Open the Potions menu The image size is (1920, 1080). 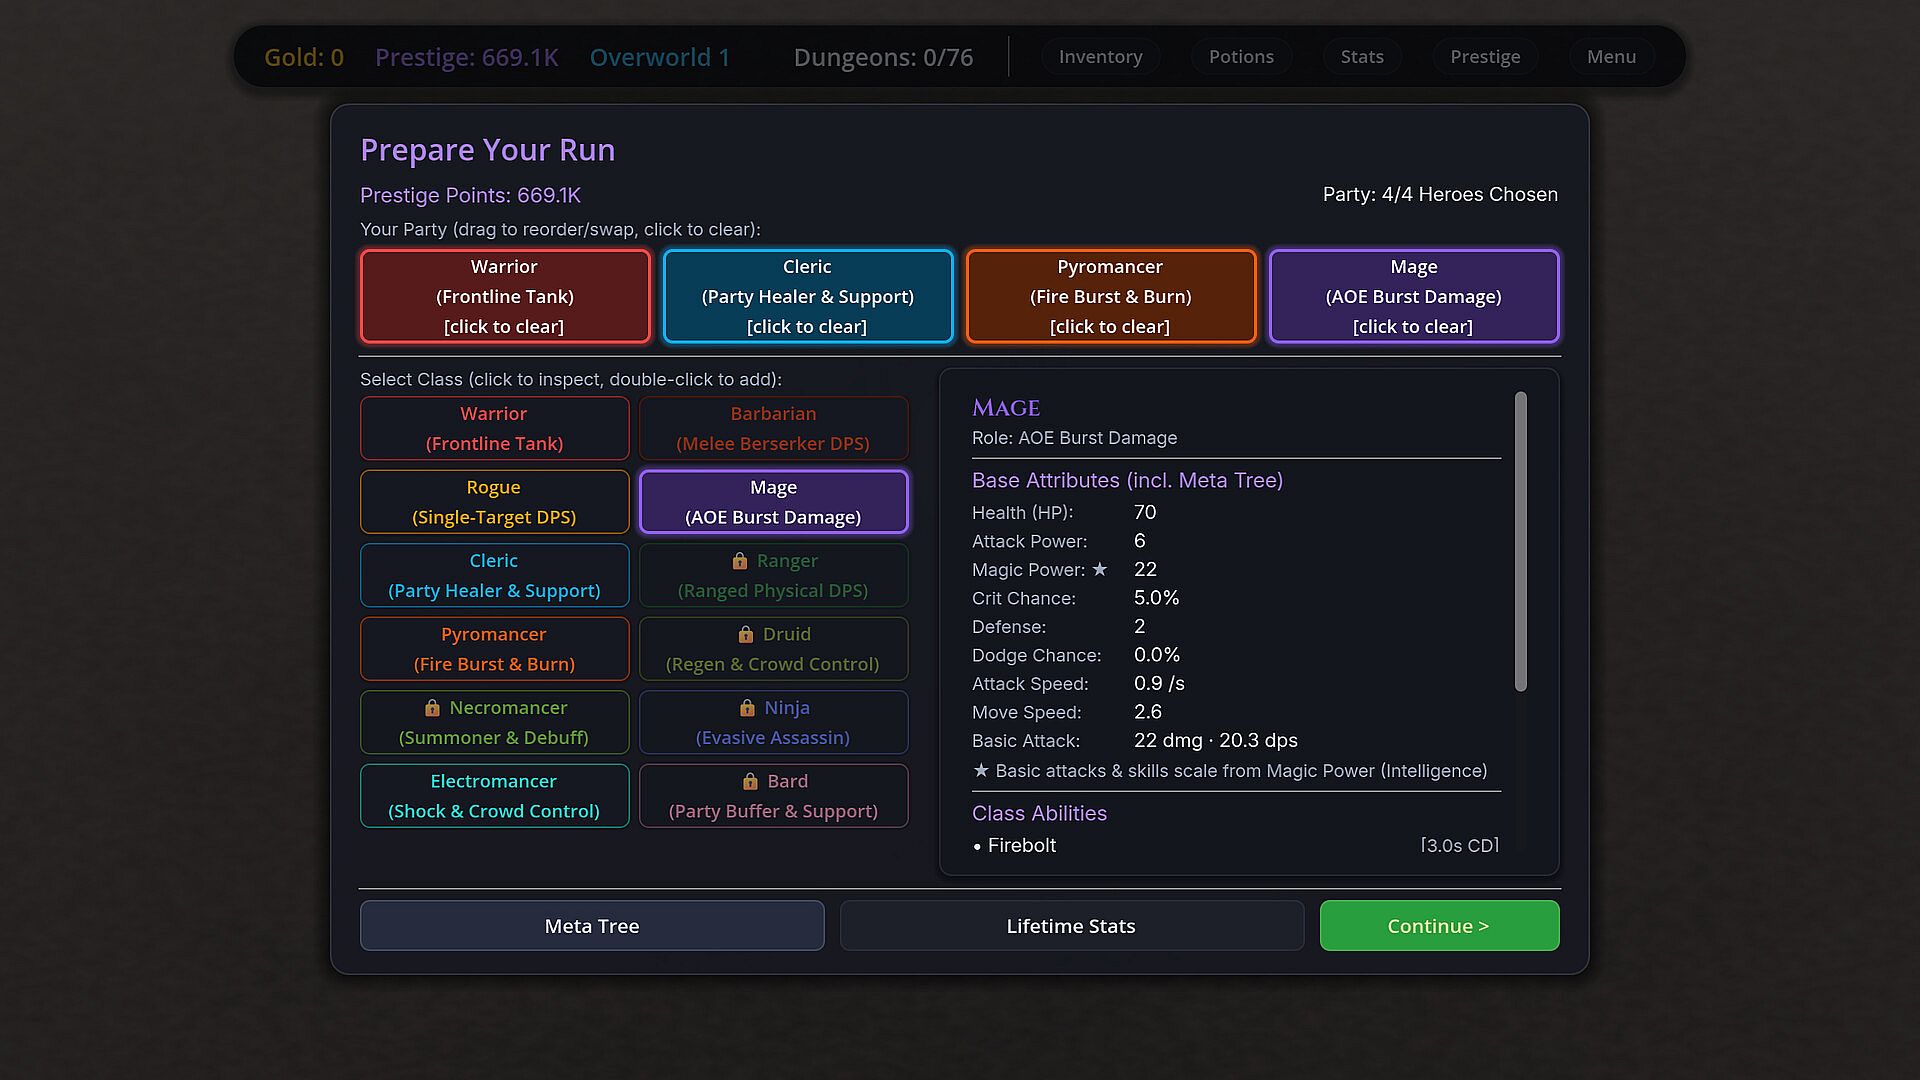coord(1241,57)
